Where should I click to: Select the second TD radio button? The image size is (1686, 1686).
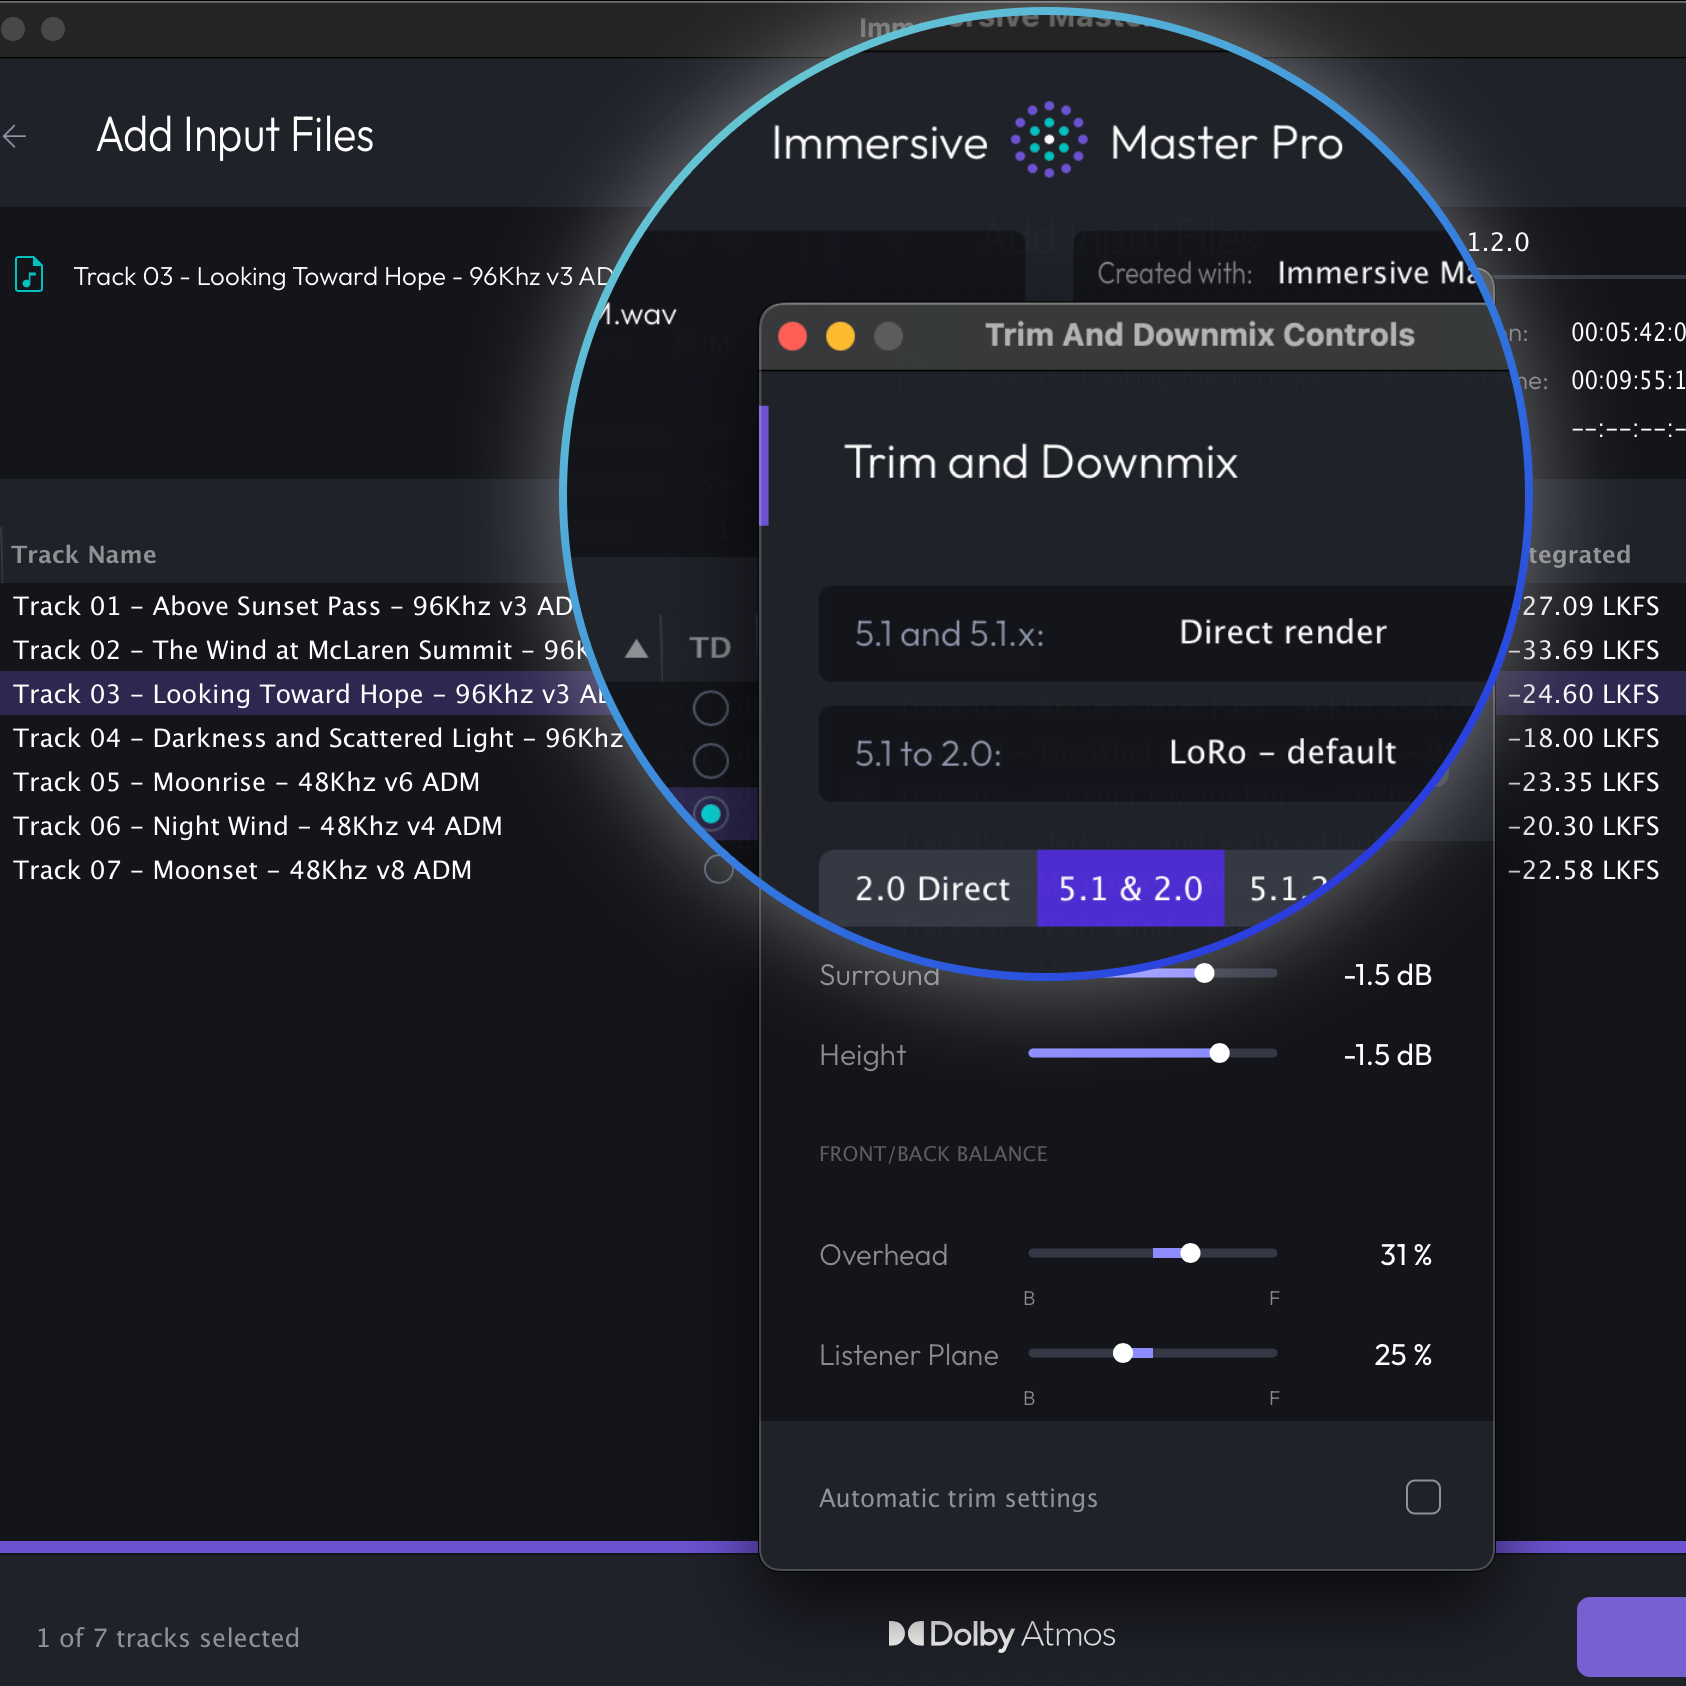(710, 761)
